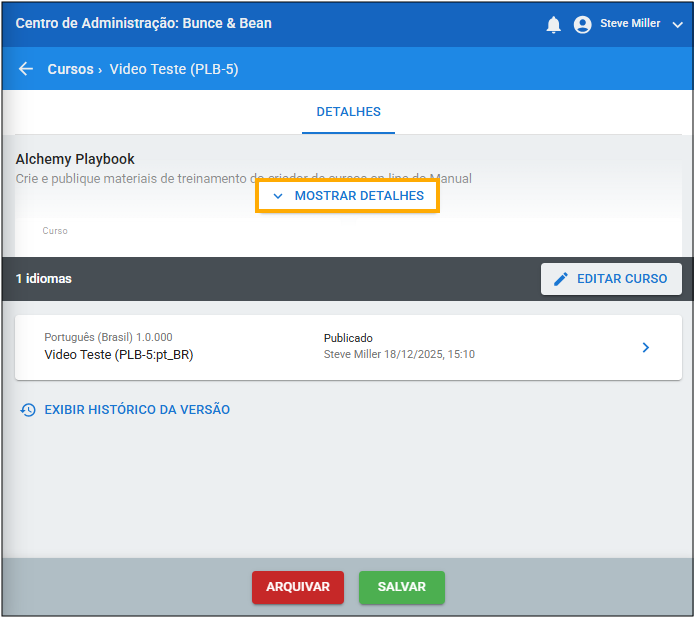Open the Steve Miller user menu
This screenshot has height=617, width=694.
point(629,24)
